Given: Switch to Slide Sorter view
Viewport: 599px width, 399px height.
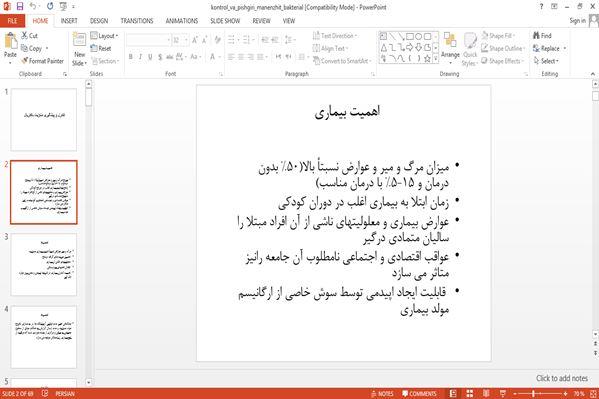Looking at the screenshot, I should click(x=469, y=394).
